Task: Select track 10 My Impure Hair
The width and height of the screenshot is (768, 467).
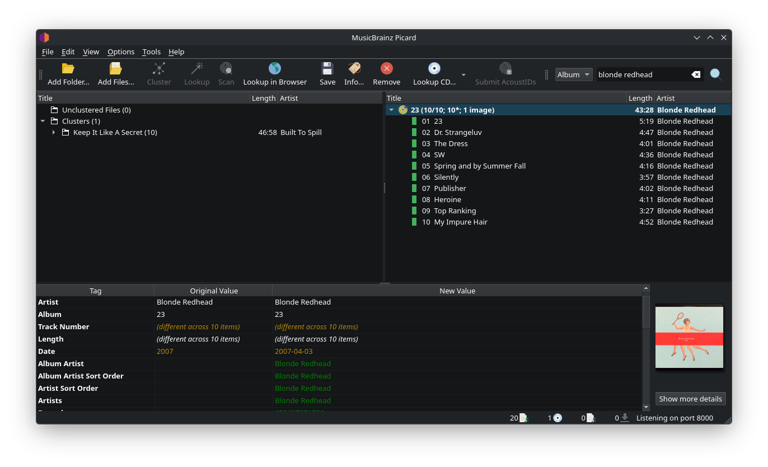Action: (558, 222)
